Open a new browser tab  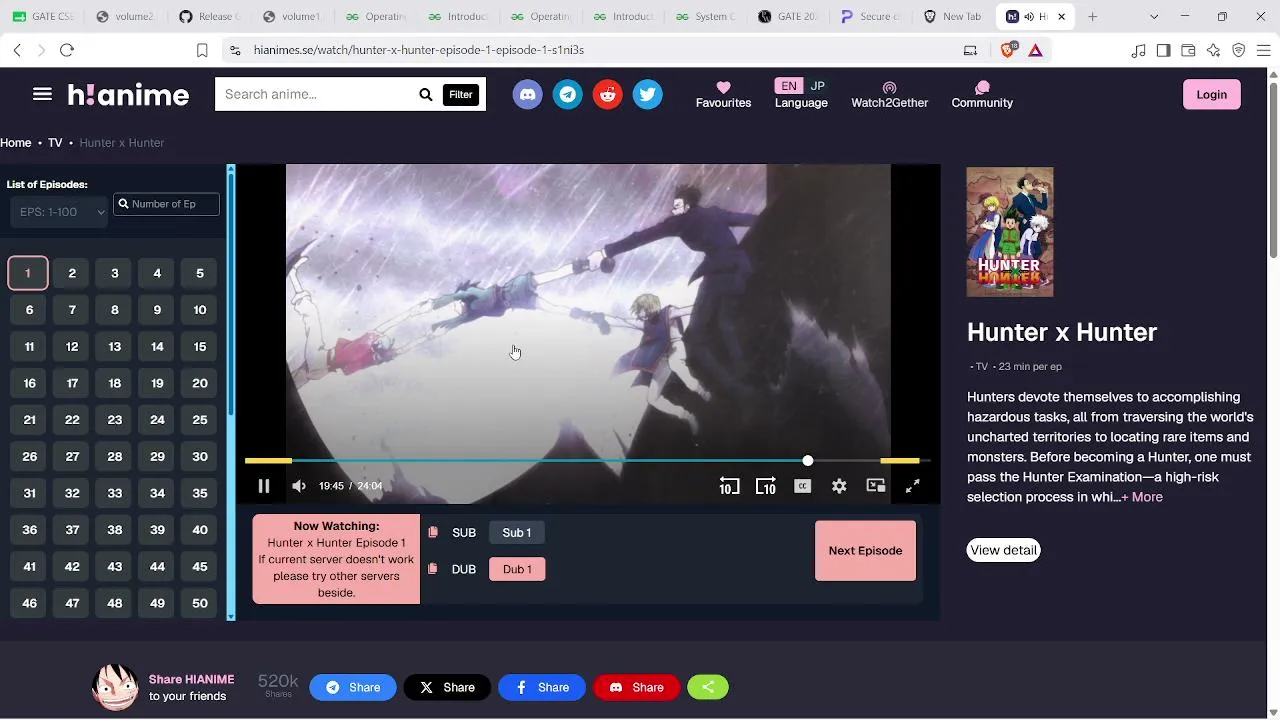pos(1093,17)
